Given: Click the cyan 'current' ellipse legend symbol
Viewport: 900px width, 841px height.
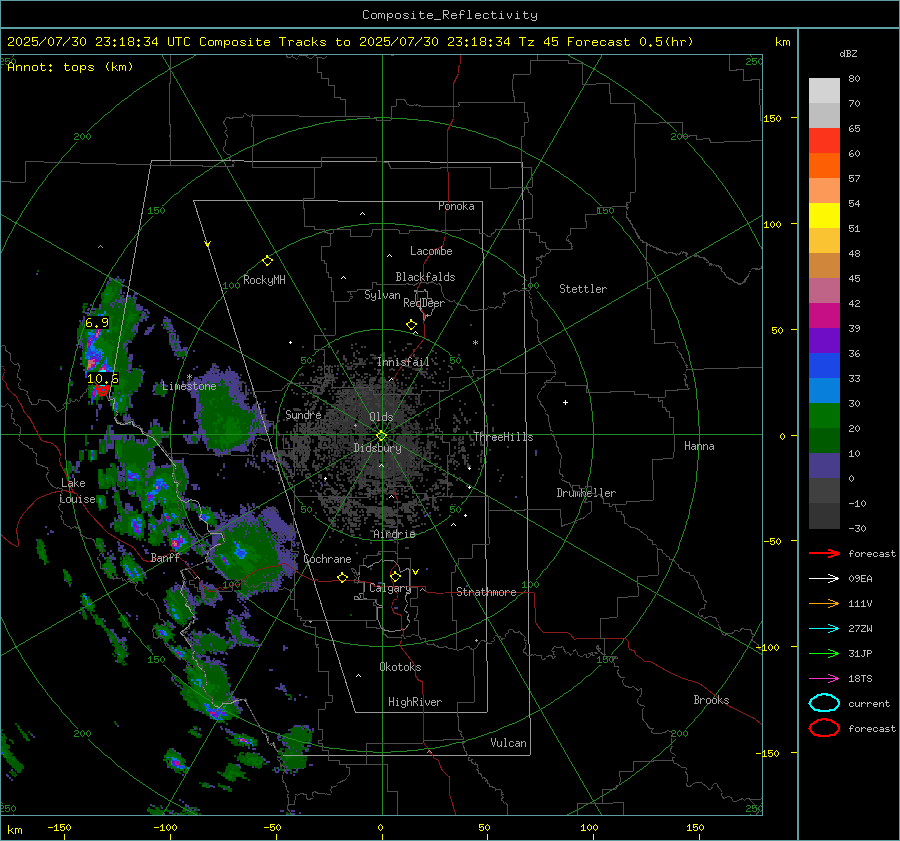Looking at the screenshot, I should (x=824, y=703).
